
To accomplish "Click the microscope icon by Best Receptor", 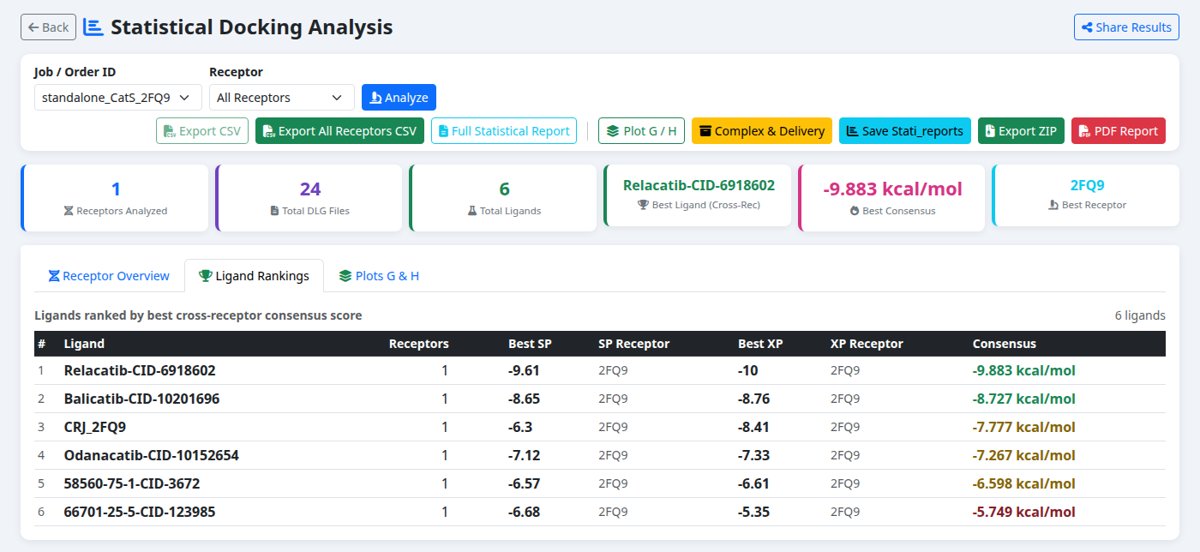I will 1054,205.
